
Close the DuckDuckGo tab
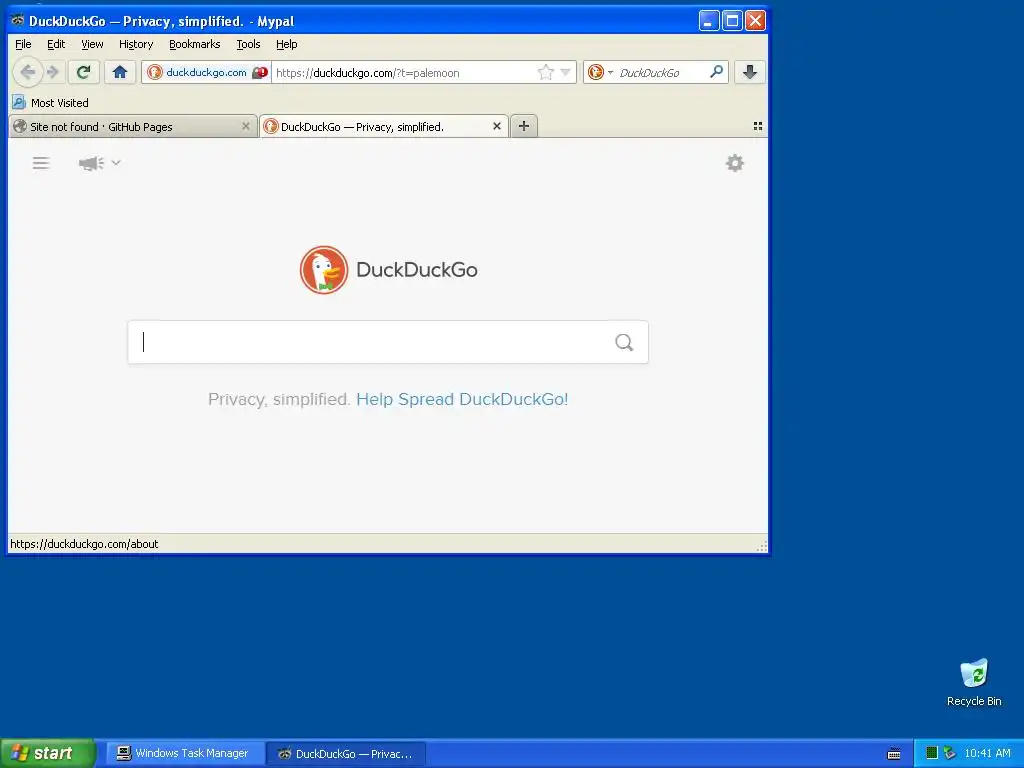click(x=496, y=126)
